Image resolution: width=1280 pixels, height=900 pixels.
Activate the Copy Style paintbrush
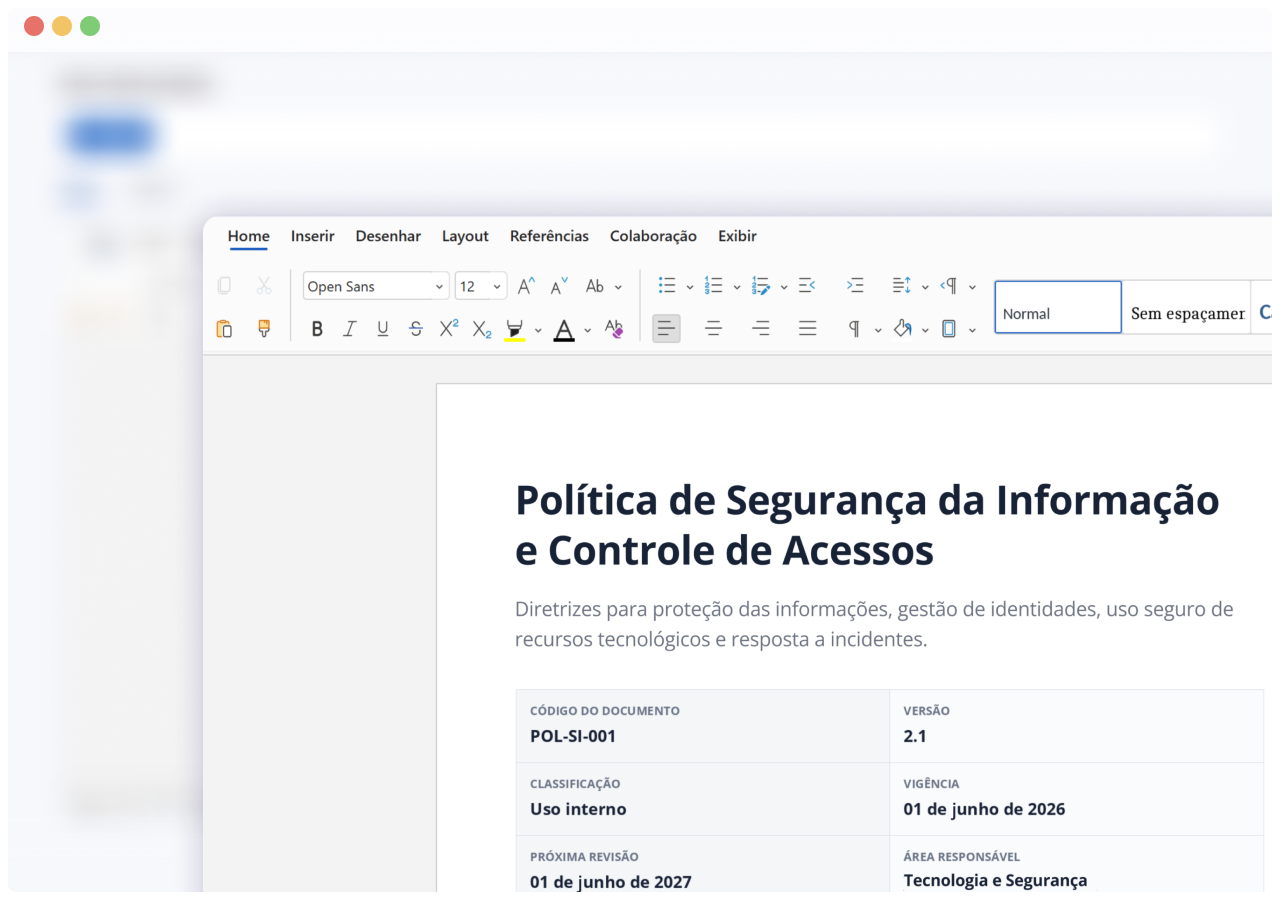point(264,328)
